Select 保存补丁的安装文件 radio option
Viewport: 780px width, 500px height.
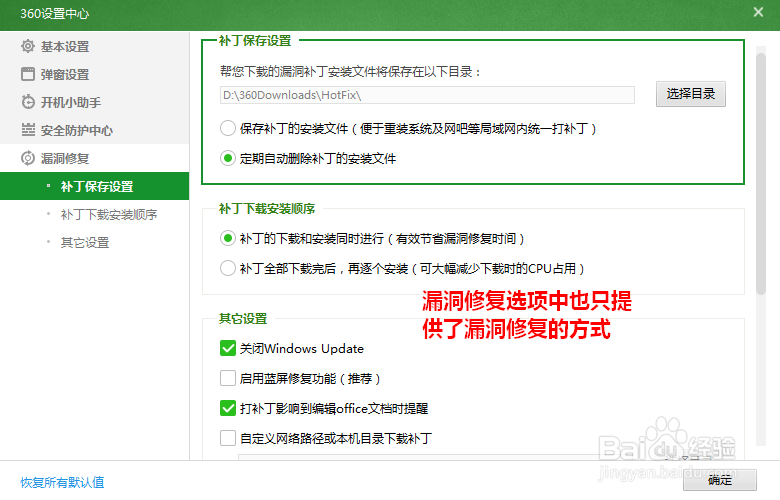228,128
